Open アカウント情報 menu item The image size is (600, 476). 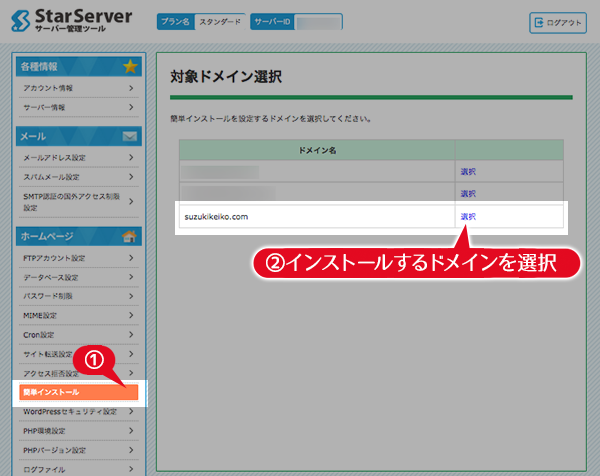coord(78,88)
